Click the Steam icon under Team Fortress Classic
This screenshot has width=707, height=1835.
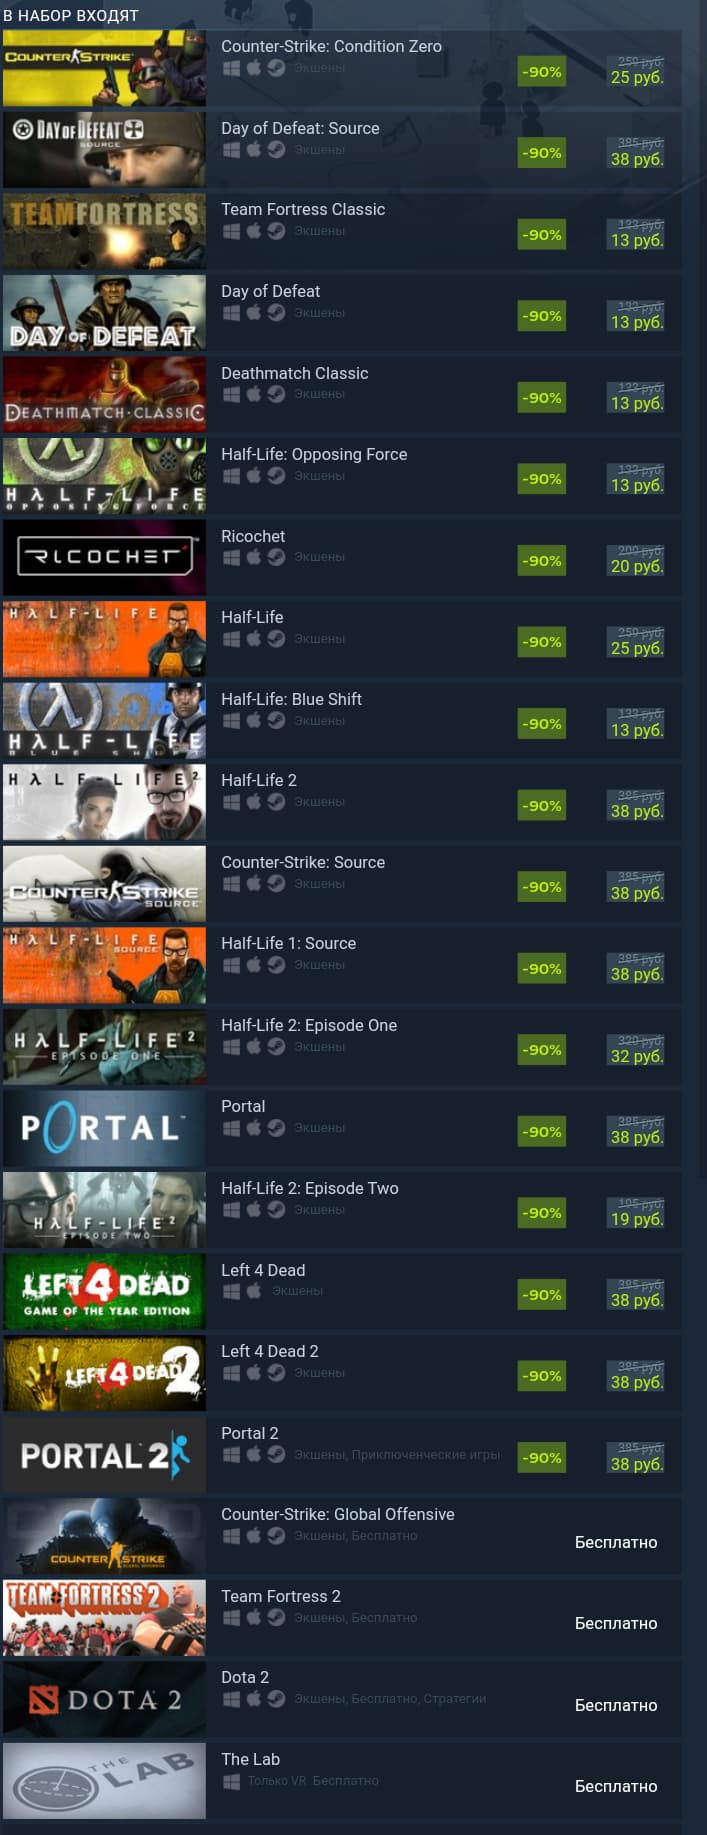276,231
